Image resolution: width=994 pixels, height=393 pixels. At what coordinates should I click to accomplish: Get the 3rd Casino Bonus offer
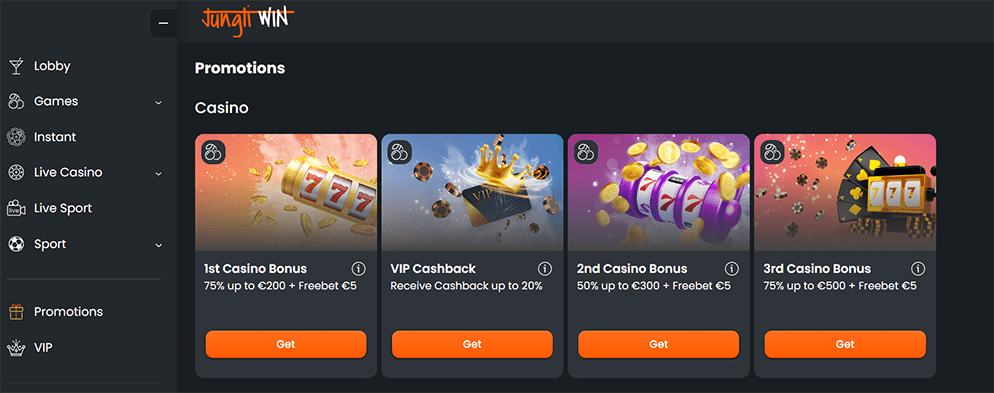[845, 344]
